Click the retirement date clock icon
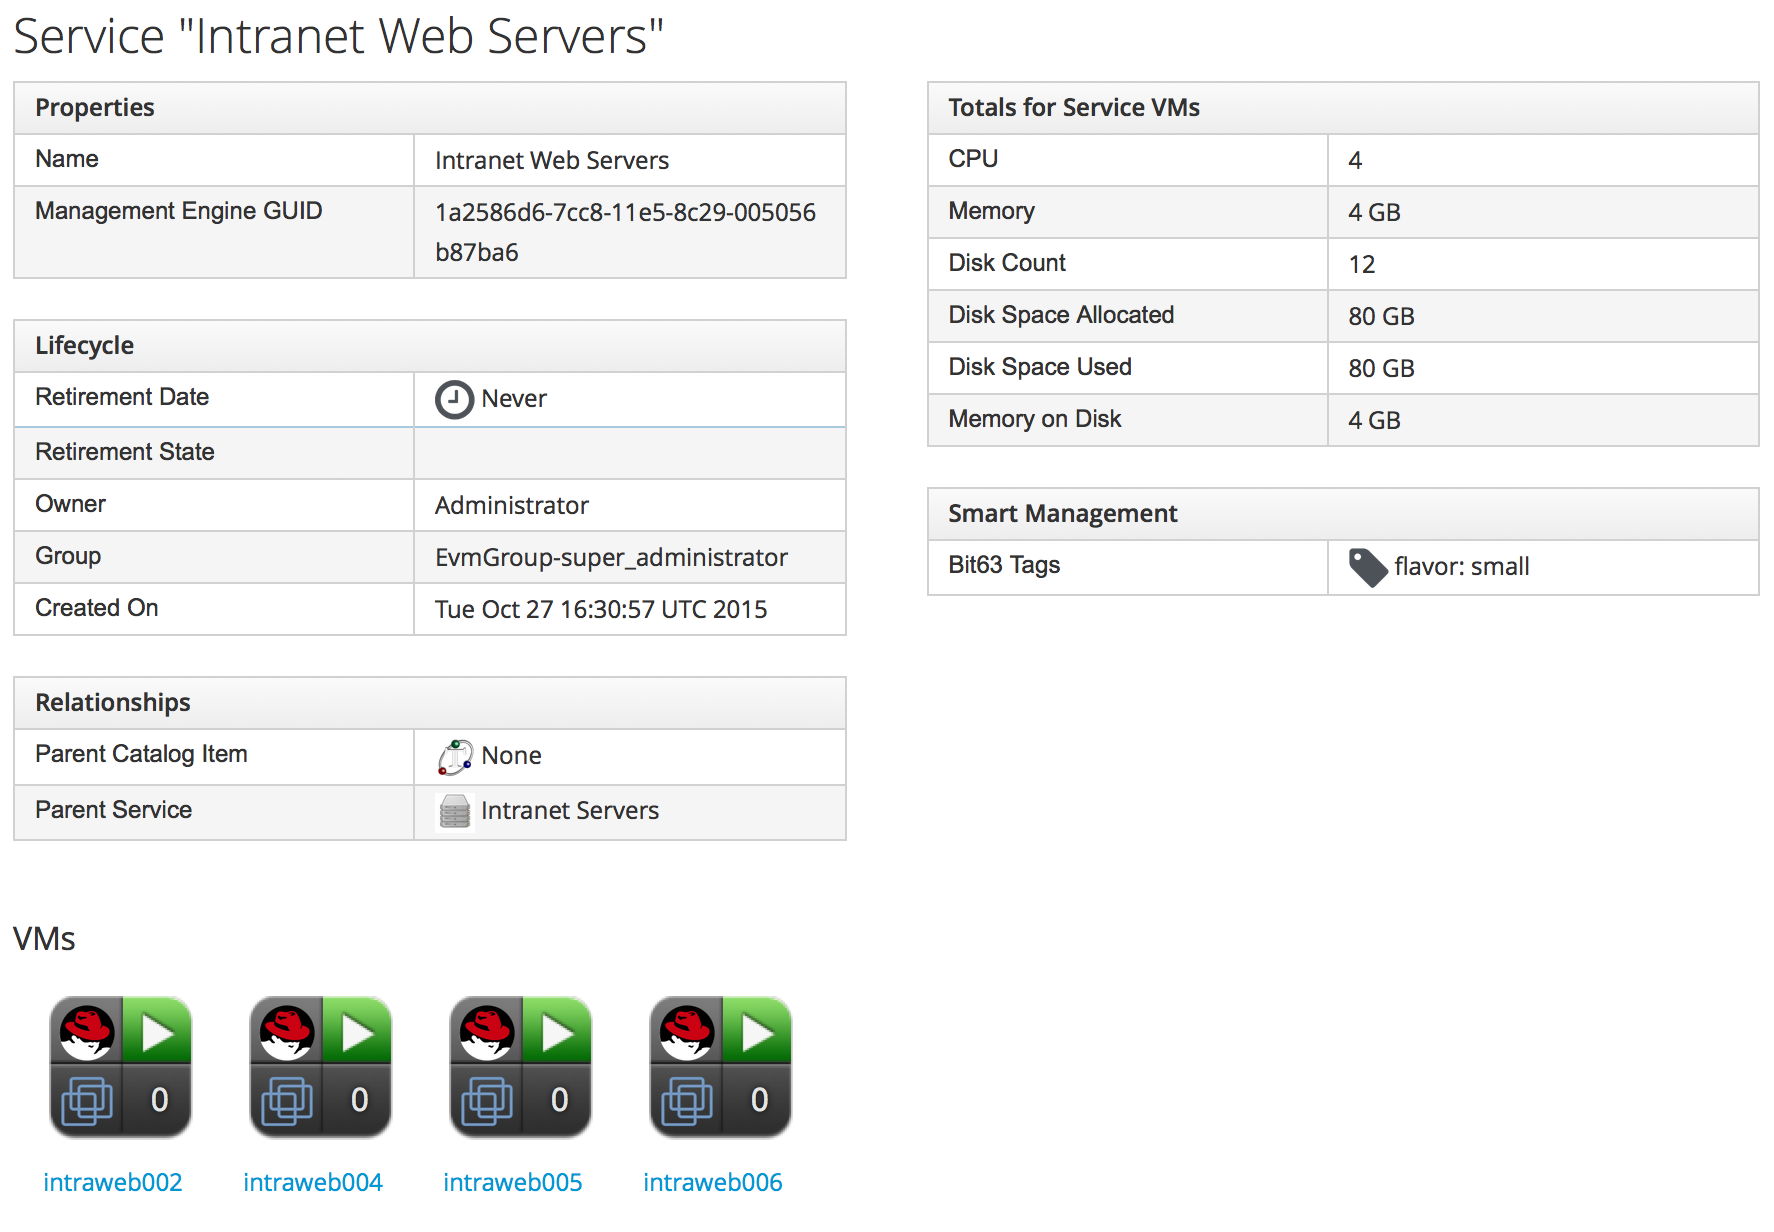The height and width of the screenshot is (1232, 1774). [x=453, y=399]
